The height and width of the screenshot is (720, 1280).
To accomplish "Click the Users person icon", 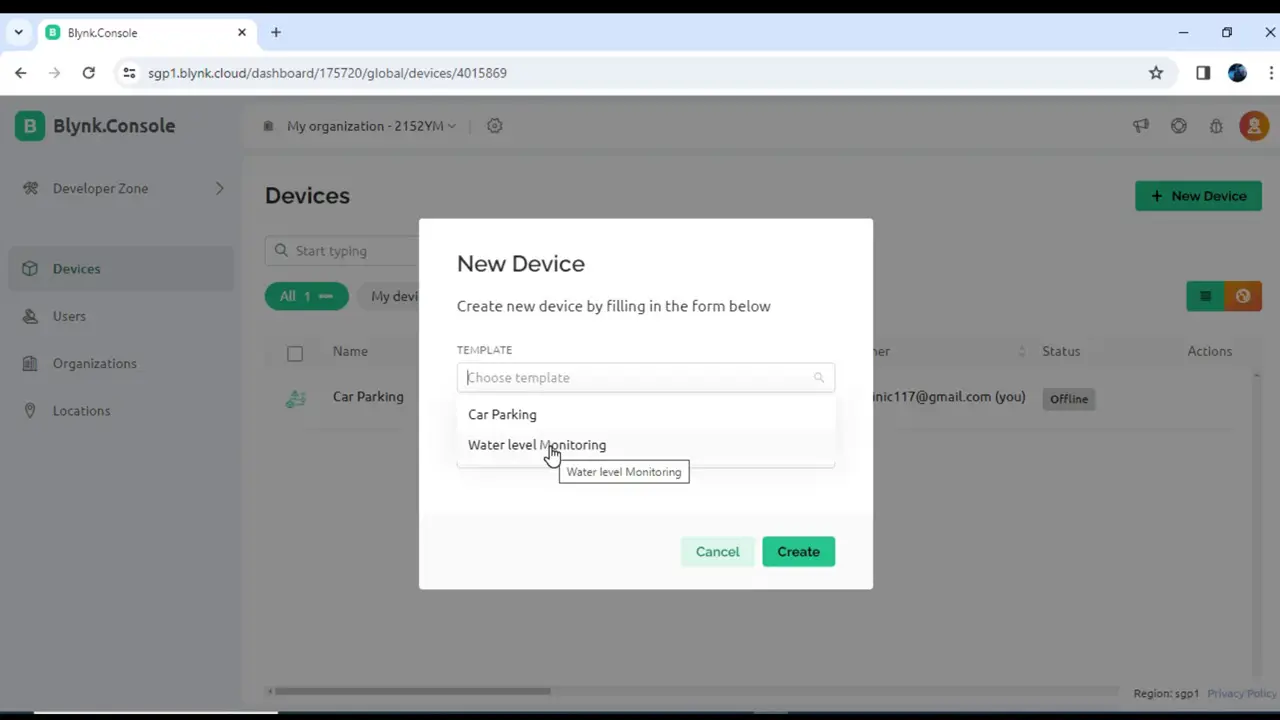I will (x=30, y=316).
